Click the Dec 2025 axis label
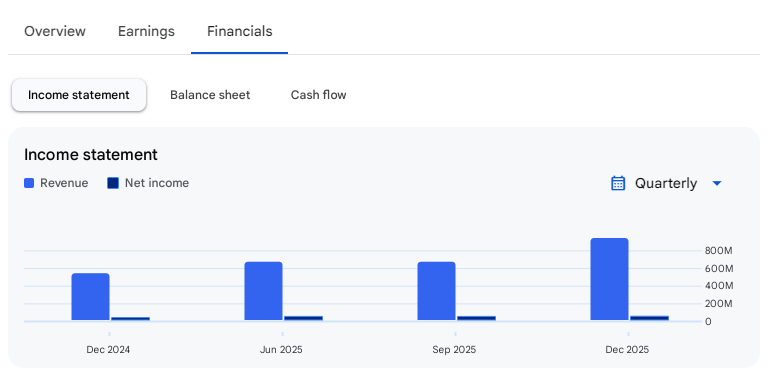780x381 pixels. pos(627,350)
